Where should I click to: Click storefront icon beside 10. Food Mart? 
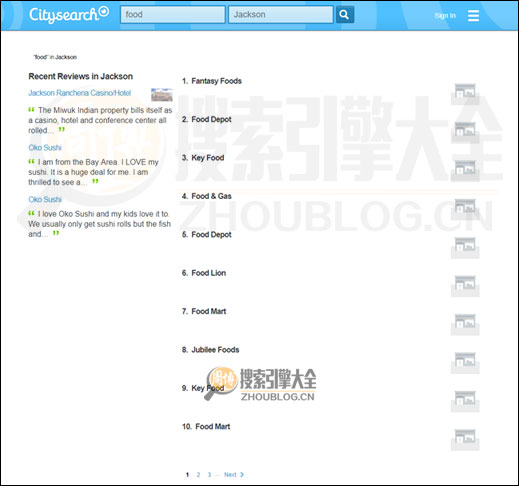pos(465,440)
